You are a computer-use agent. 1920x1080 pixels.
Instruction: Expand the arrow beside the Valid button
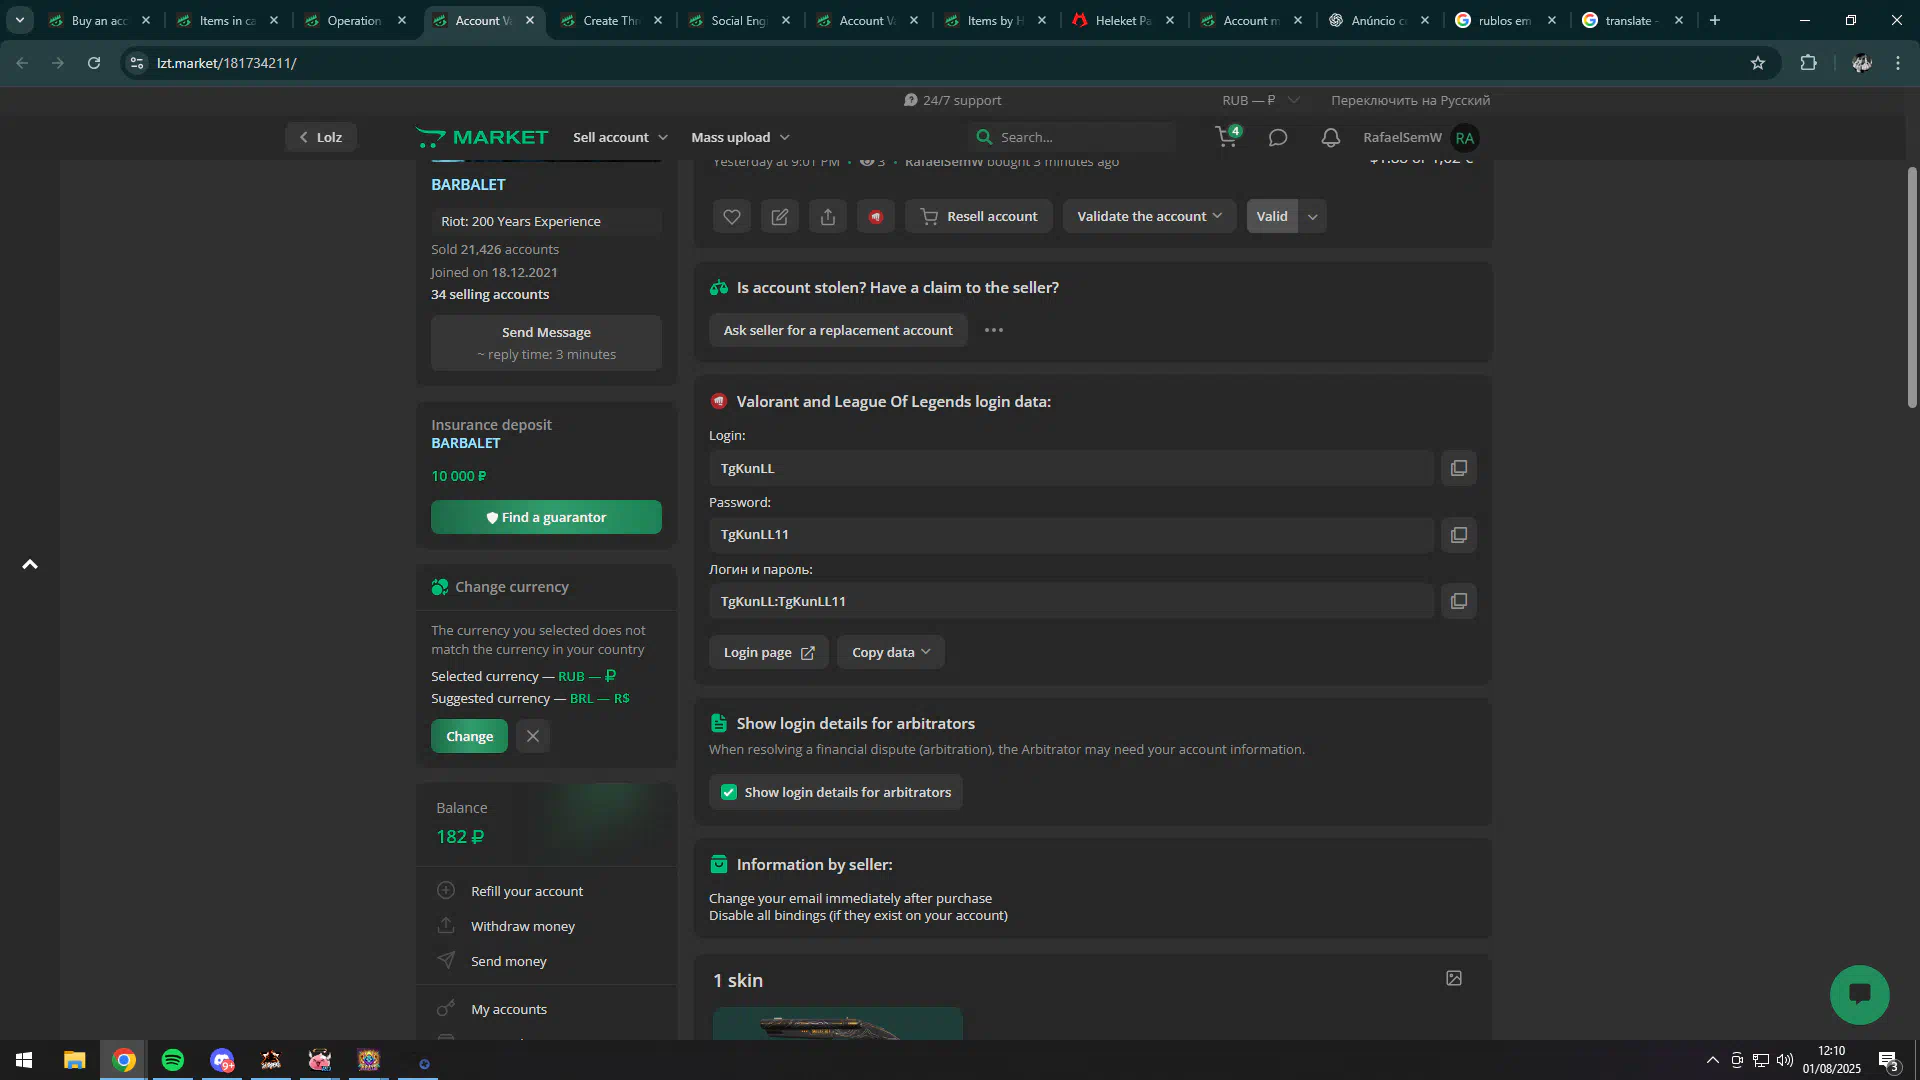pyautogui.click(x=1313, y=216)
